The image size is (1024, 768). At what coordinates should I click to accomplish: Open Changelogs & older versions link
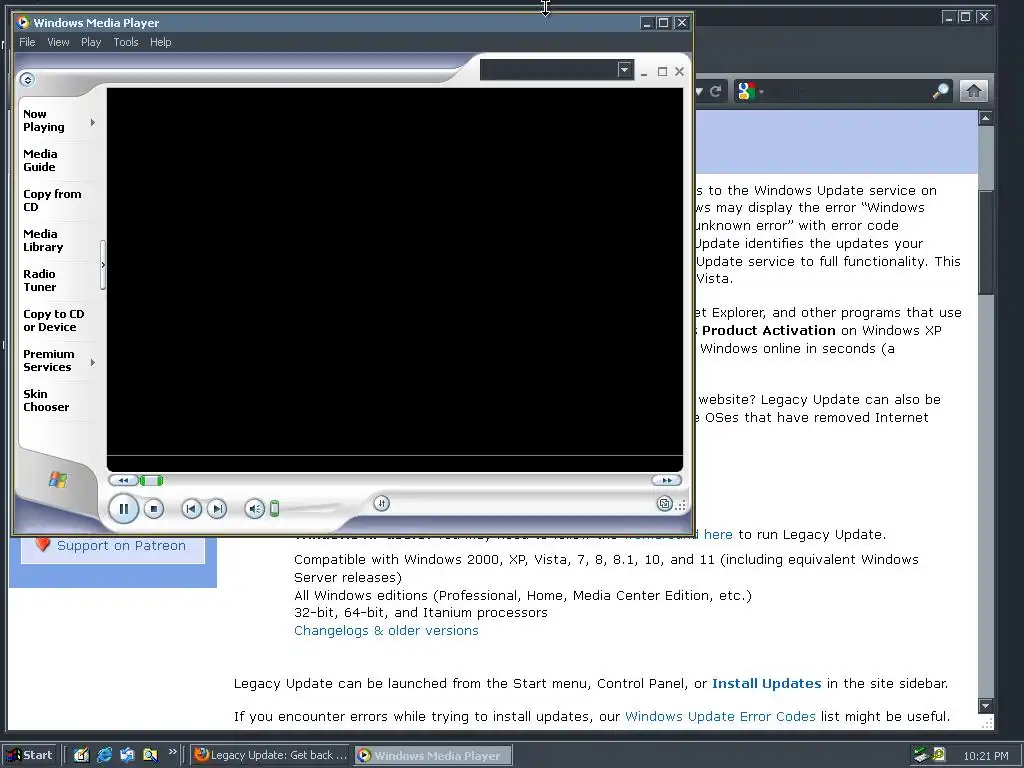(x=386, y=630)
